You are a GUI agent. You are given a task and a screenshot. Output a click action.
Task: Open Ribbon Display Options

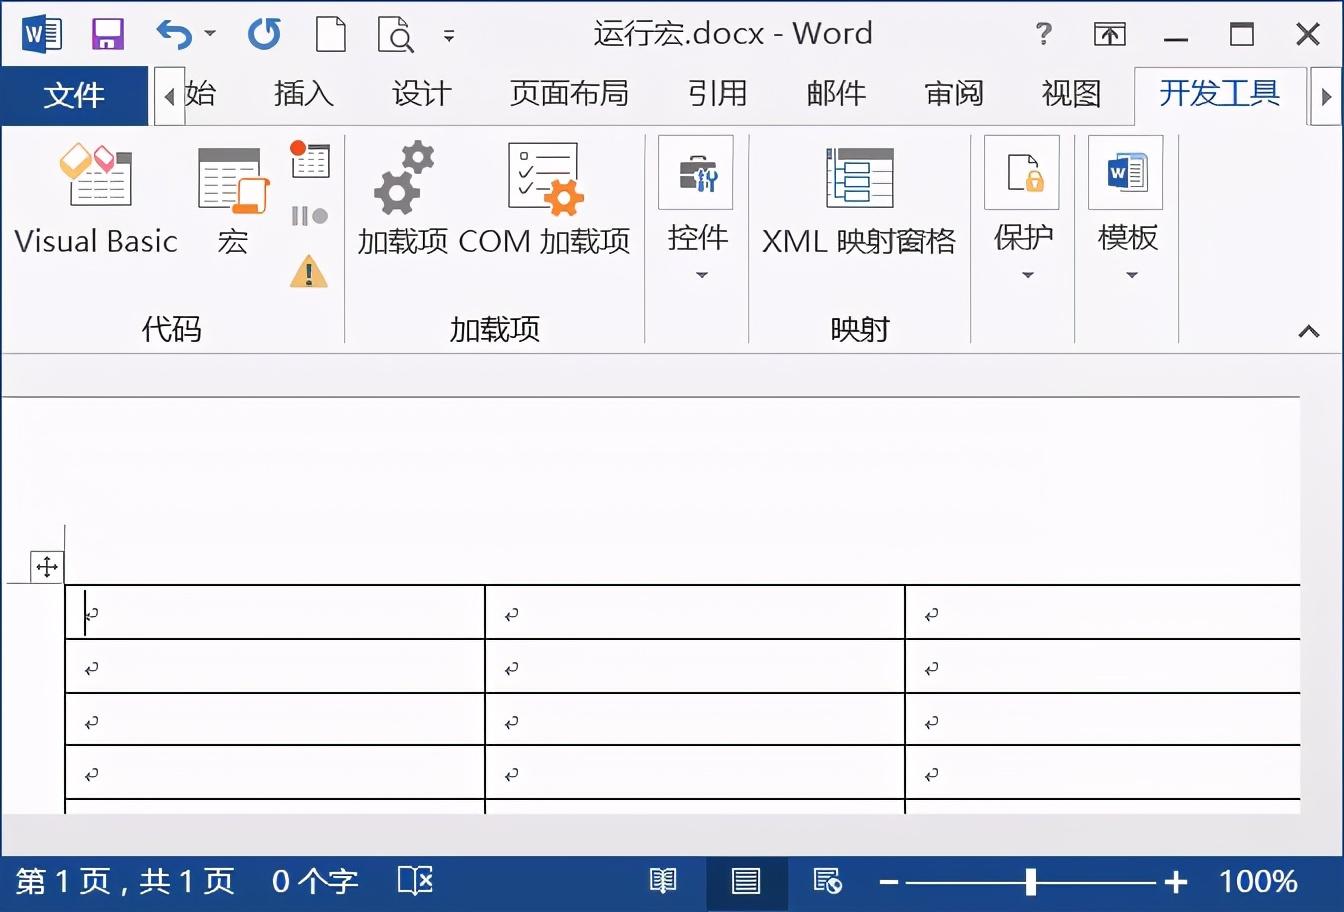[x=1109, y=35]
